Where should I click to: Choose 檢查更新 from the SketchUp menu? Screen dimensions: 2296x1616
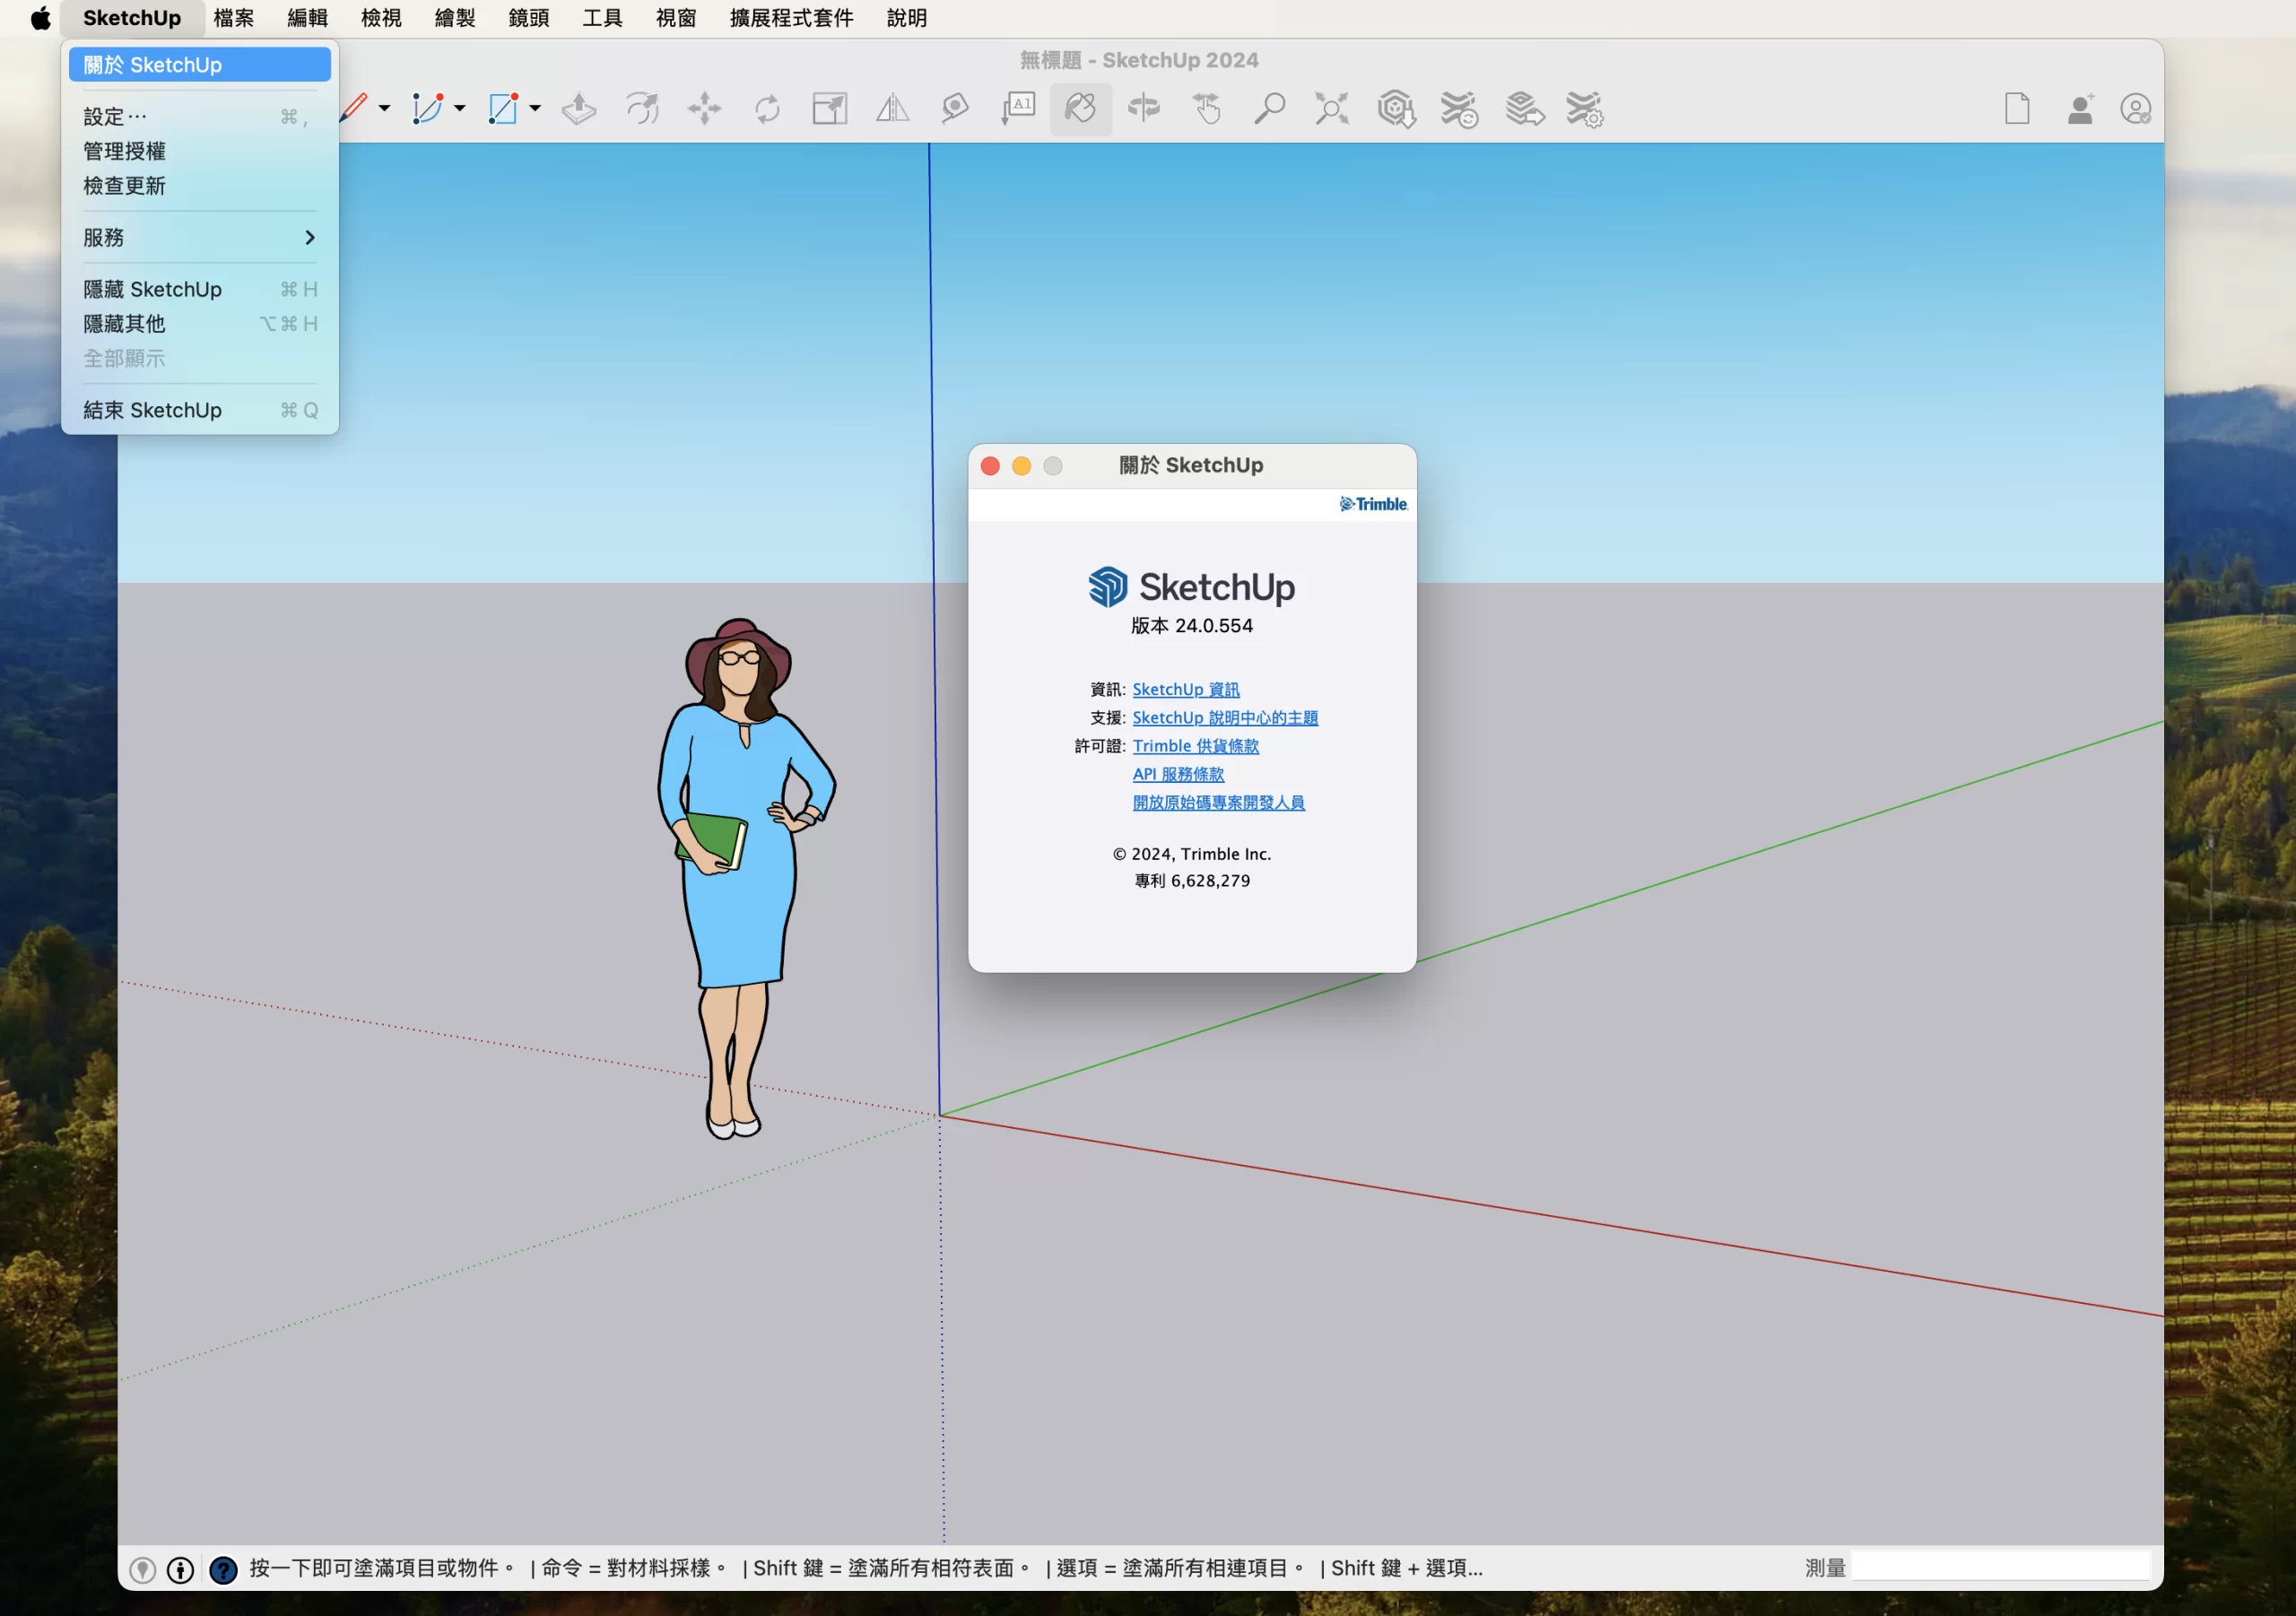point(125,186)
